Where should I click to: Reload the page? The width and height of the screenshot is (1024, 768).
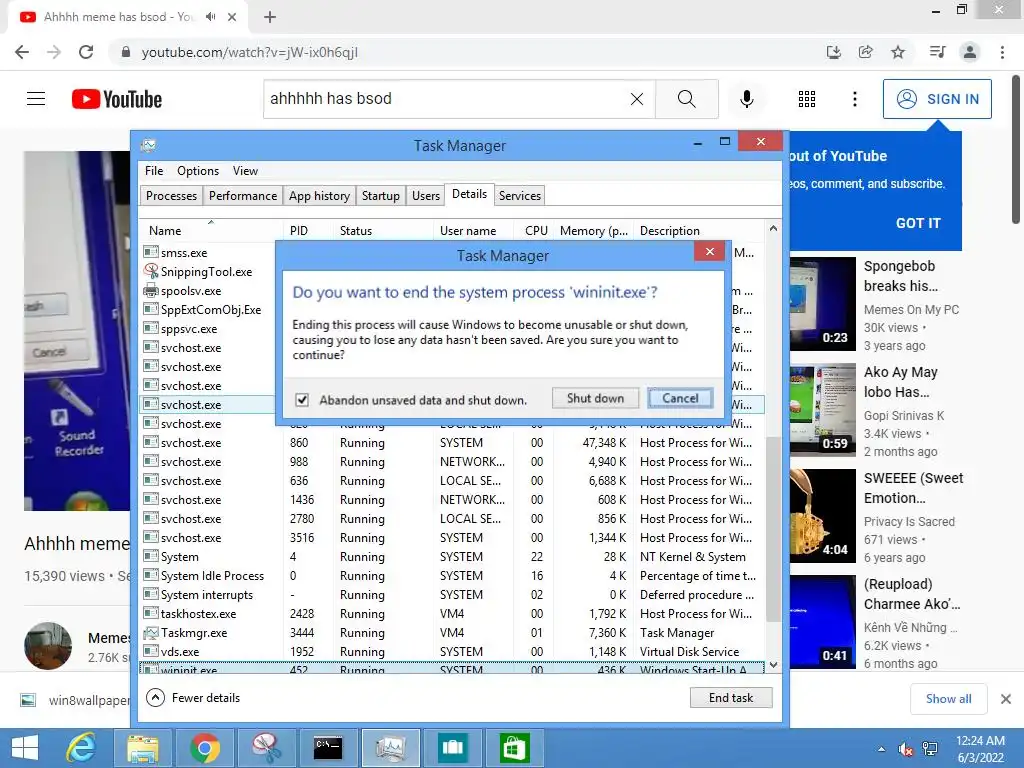86,52
